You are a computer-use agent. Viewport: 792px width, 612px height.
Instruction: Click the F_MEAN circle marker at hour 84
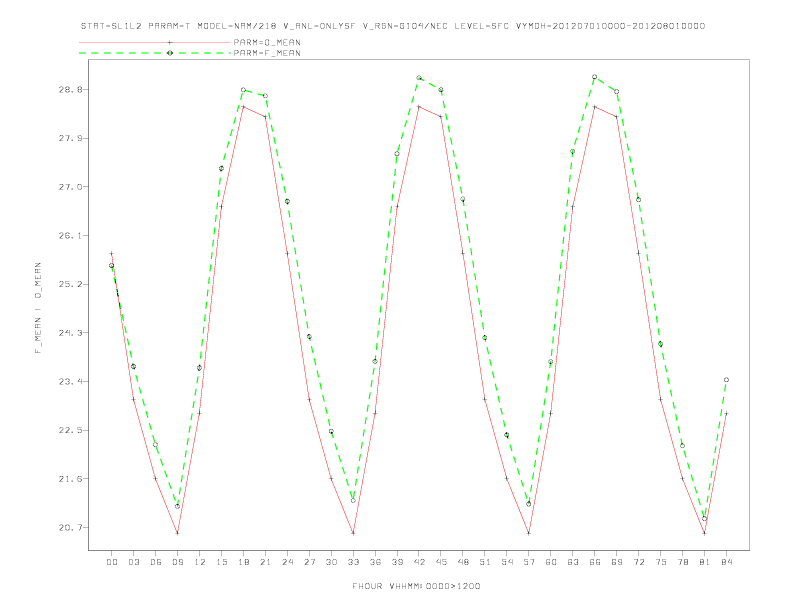click(726, 380)
